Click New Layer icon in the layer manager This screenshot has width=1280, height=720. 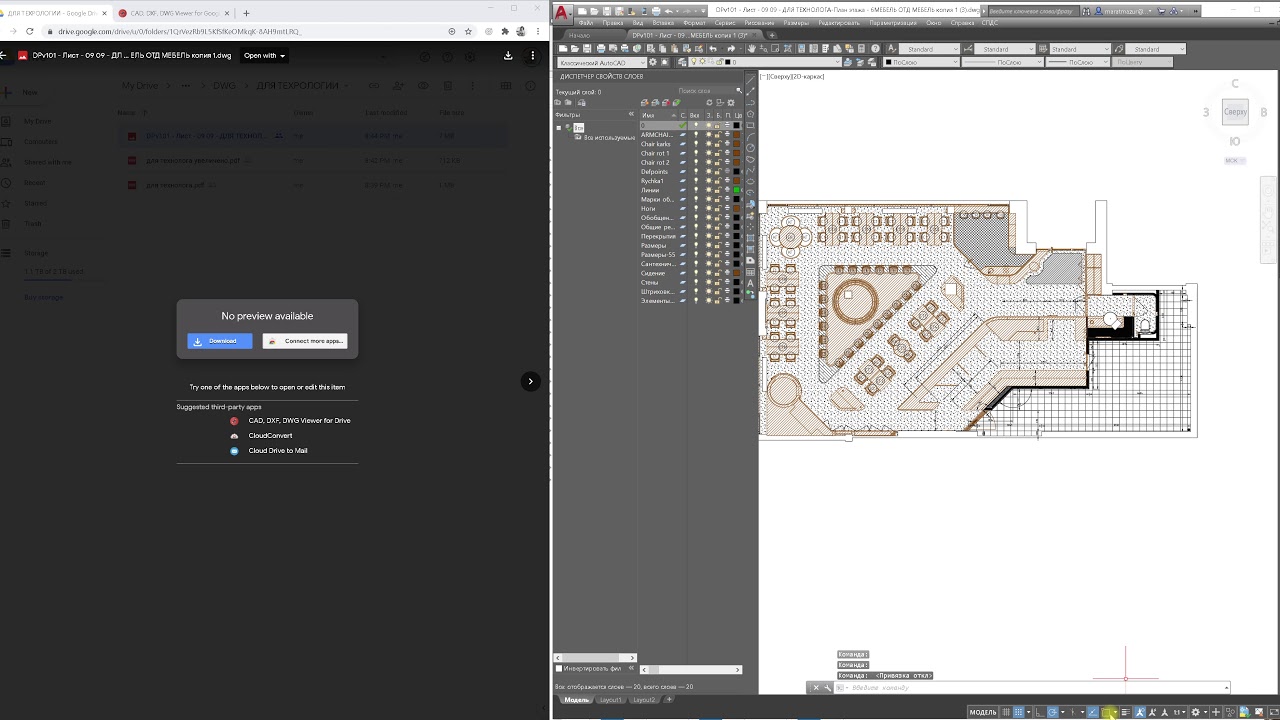pos(646,103)
